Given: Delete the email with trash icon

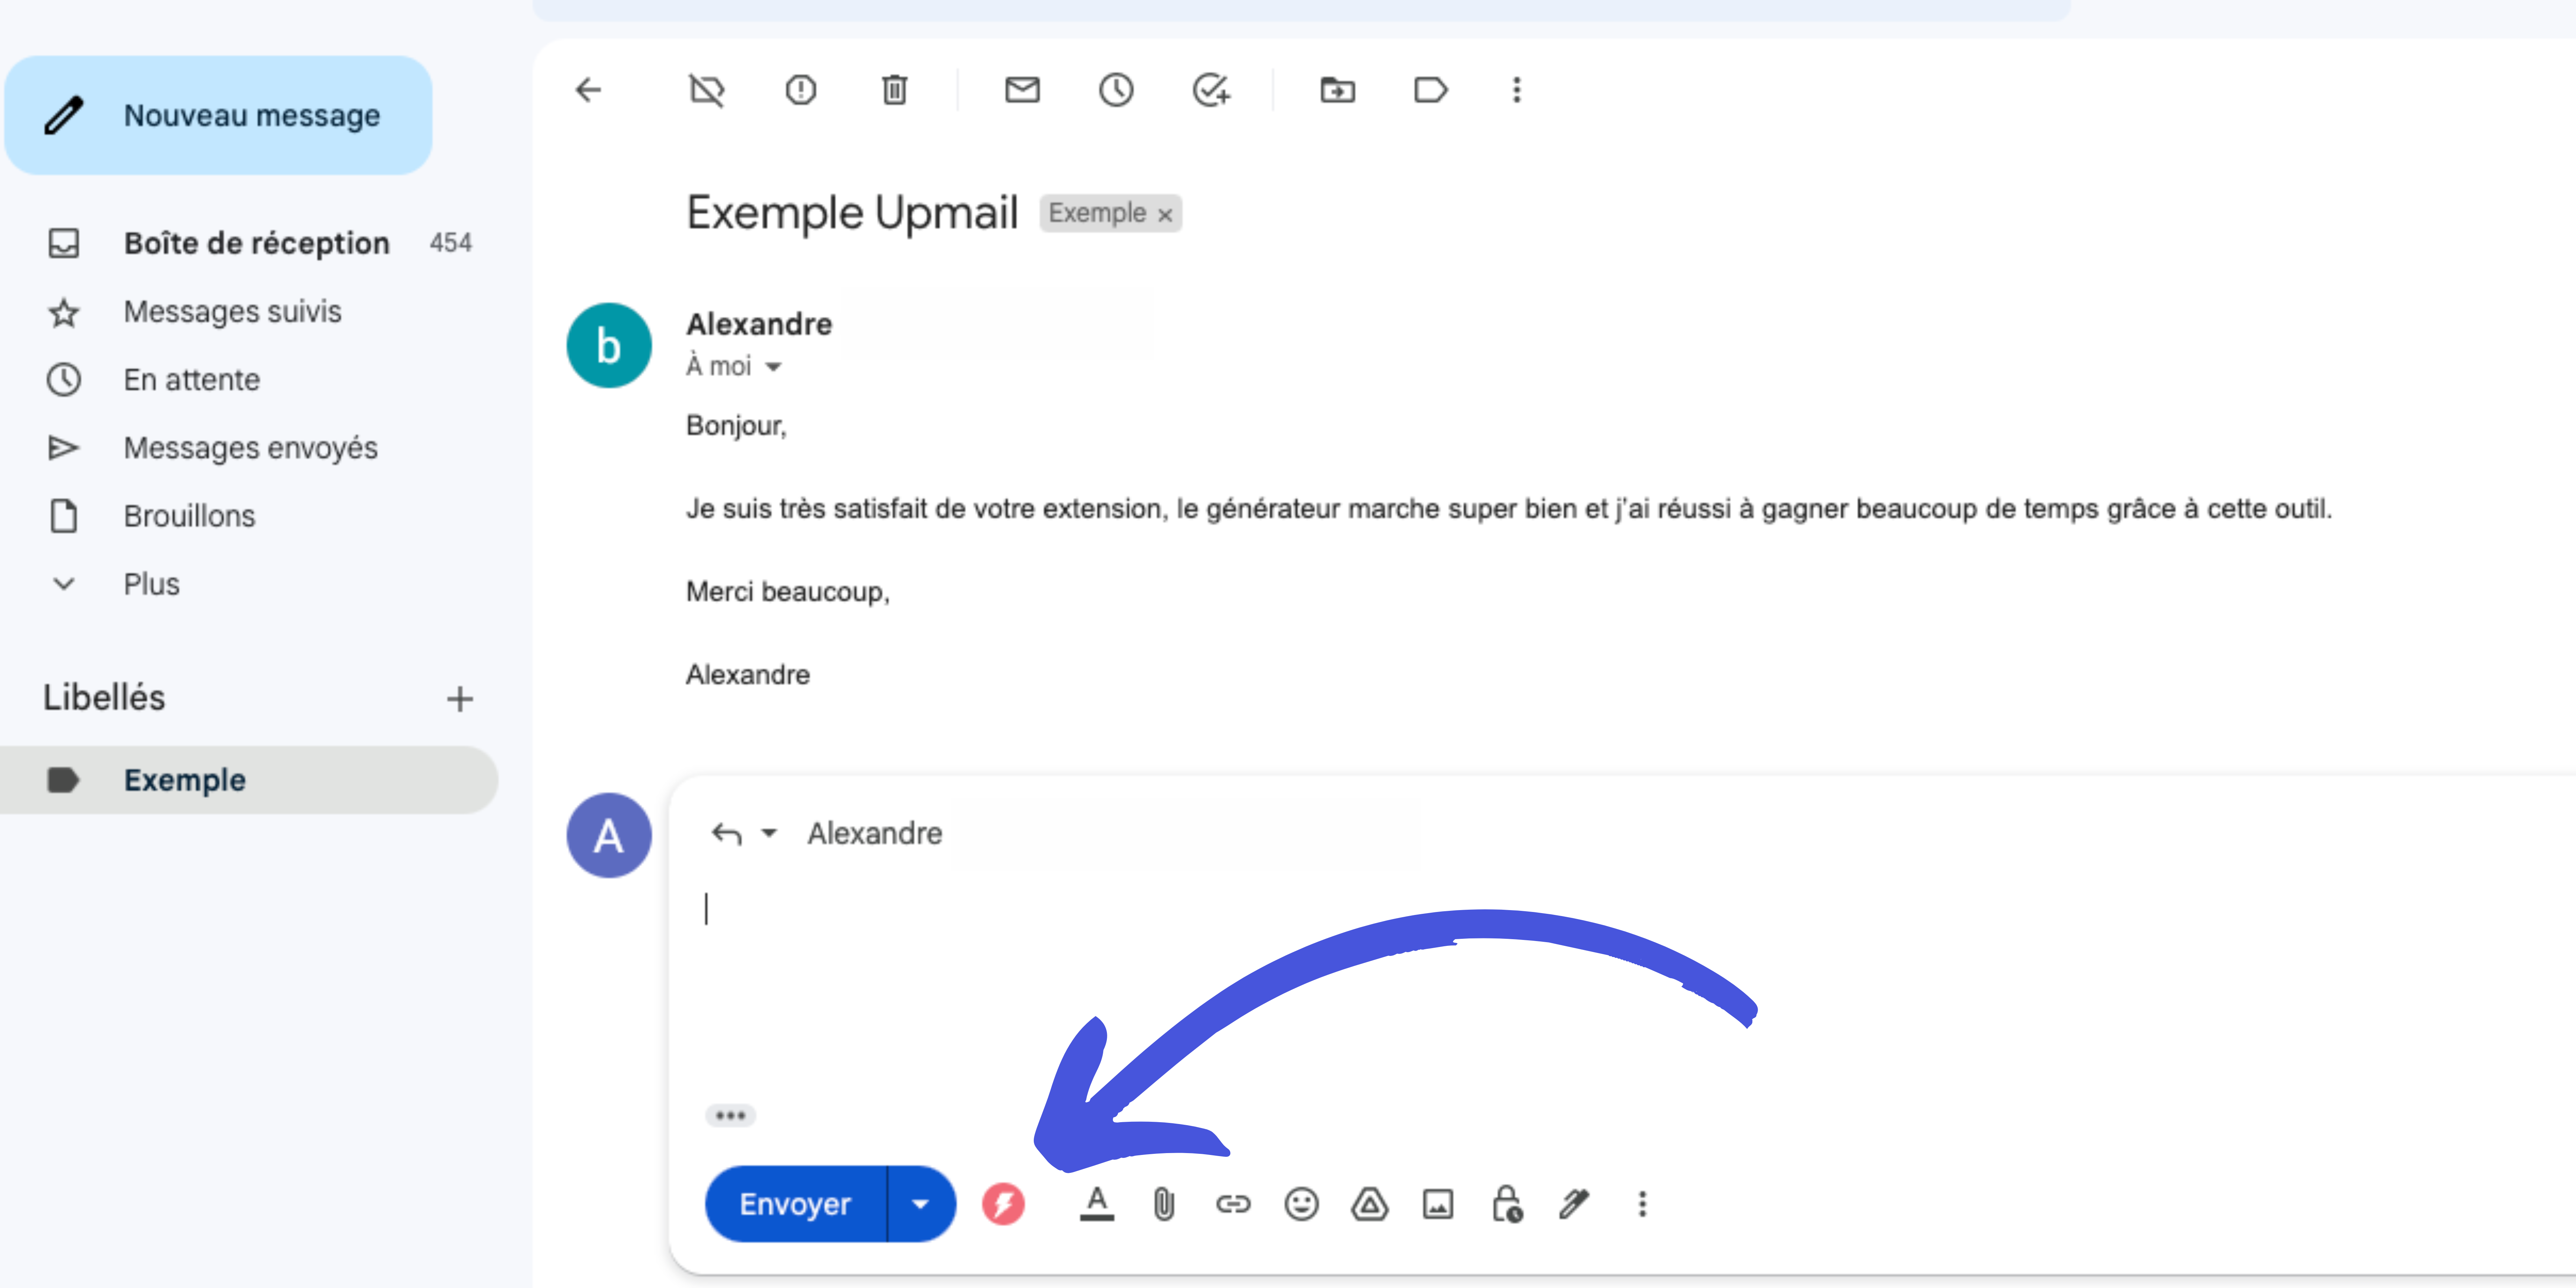Looking at the screenshot, I should (894, 90).
